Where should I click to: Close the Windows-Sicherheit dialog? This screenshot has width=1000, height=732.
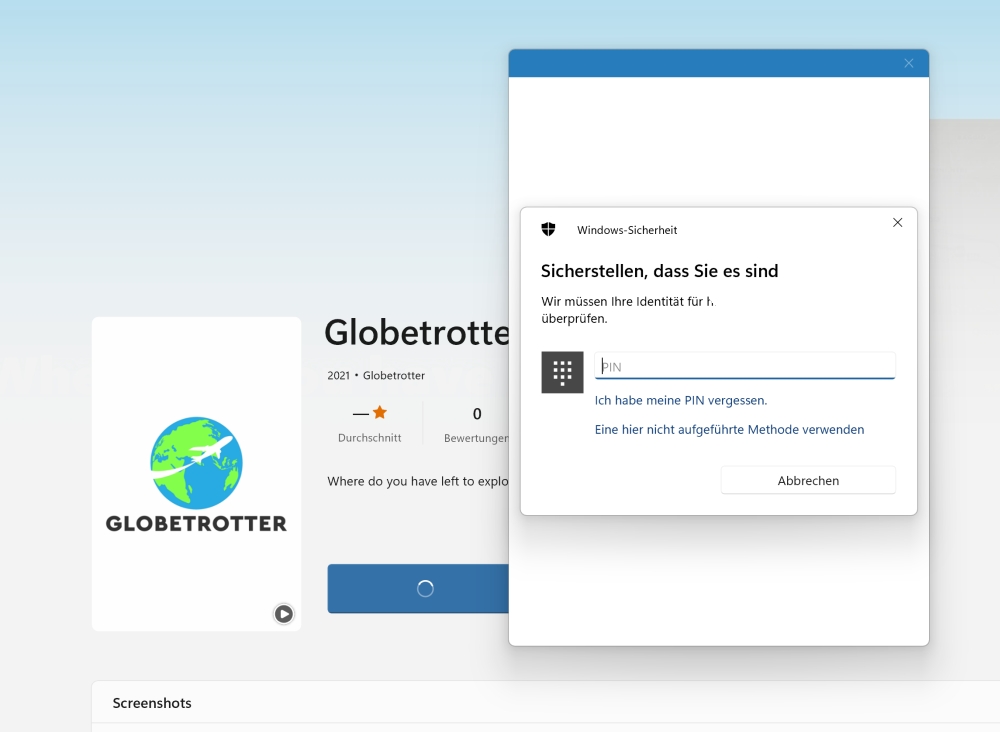point(897,223)
